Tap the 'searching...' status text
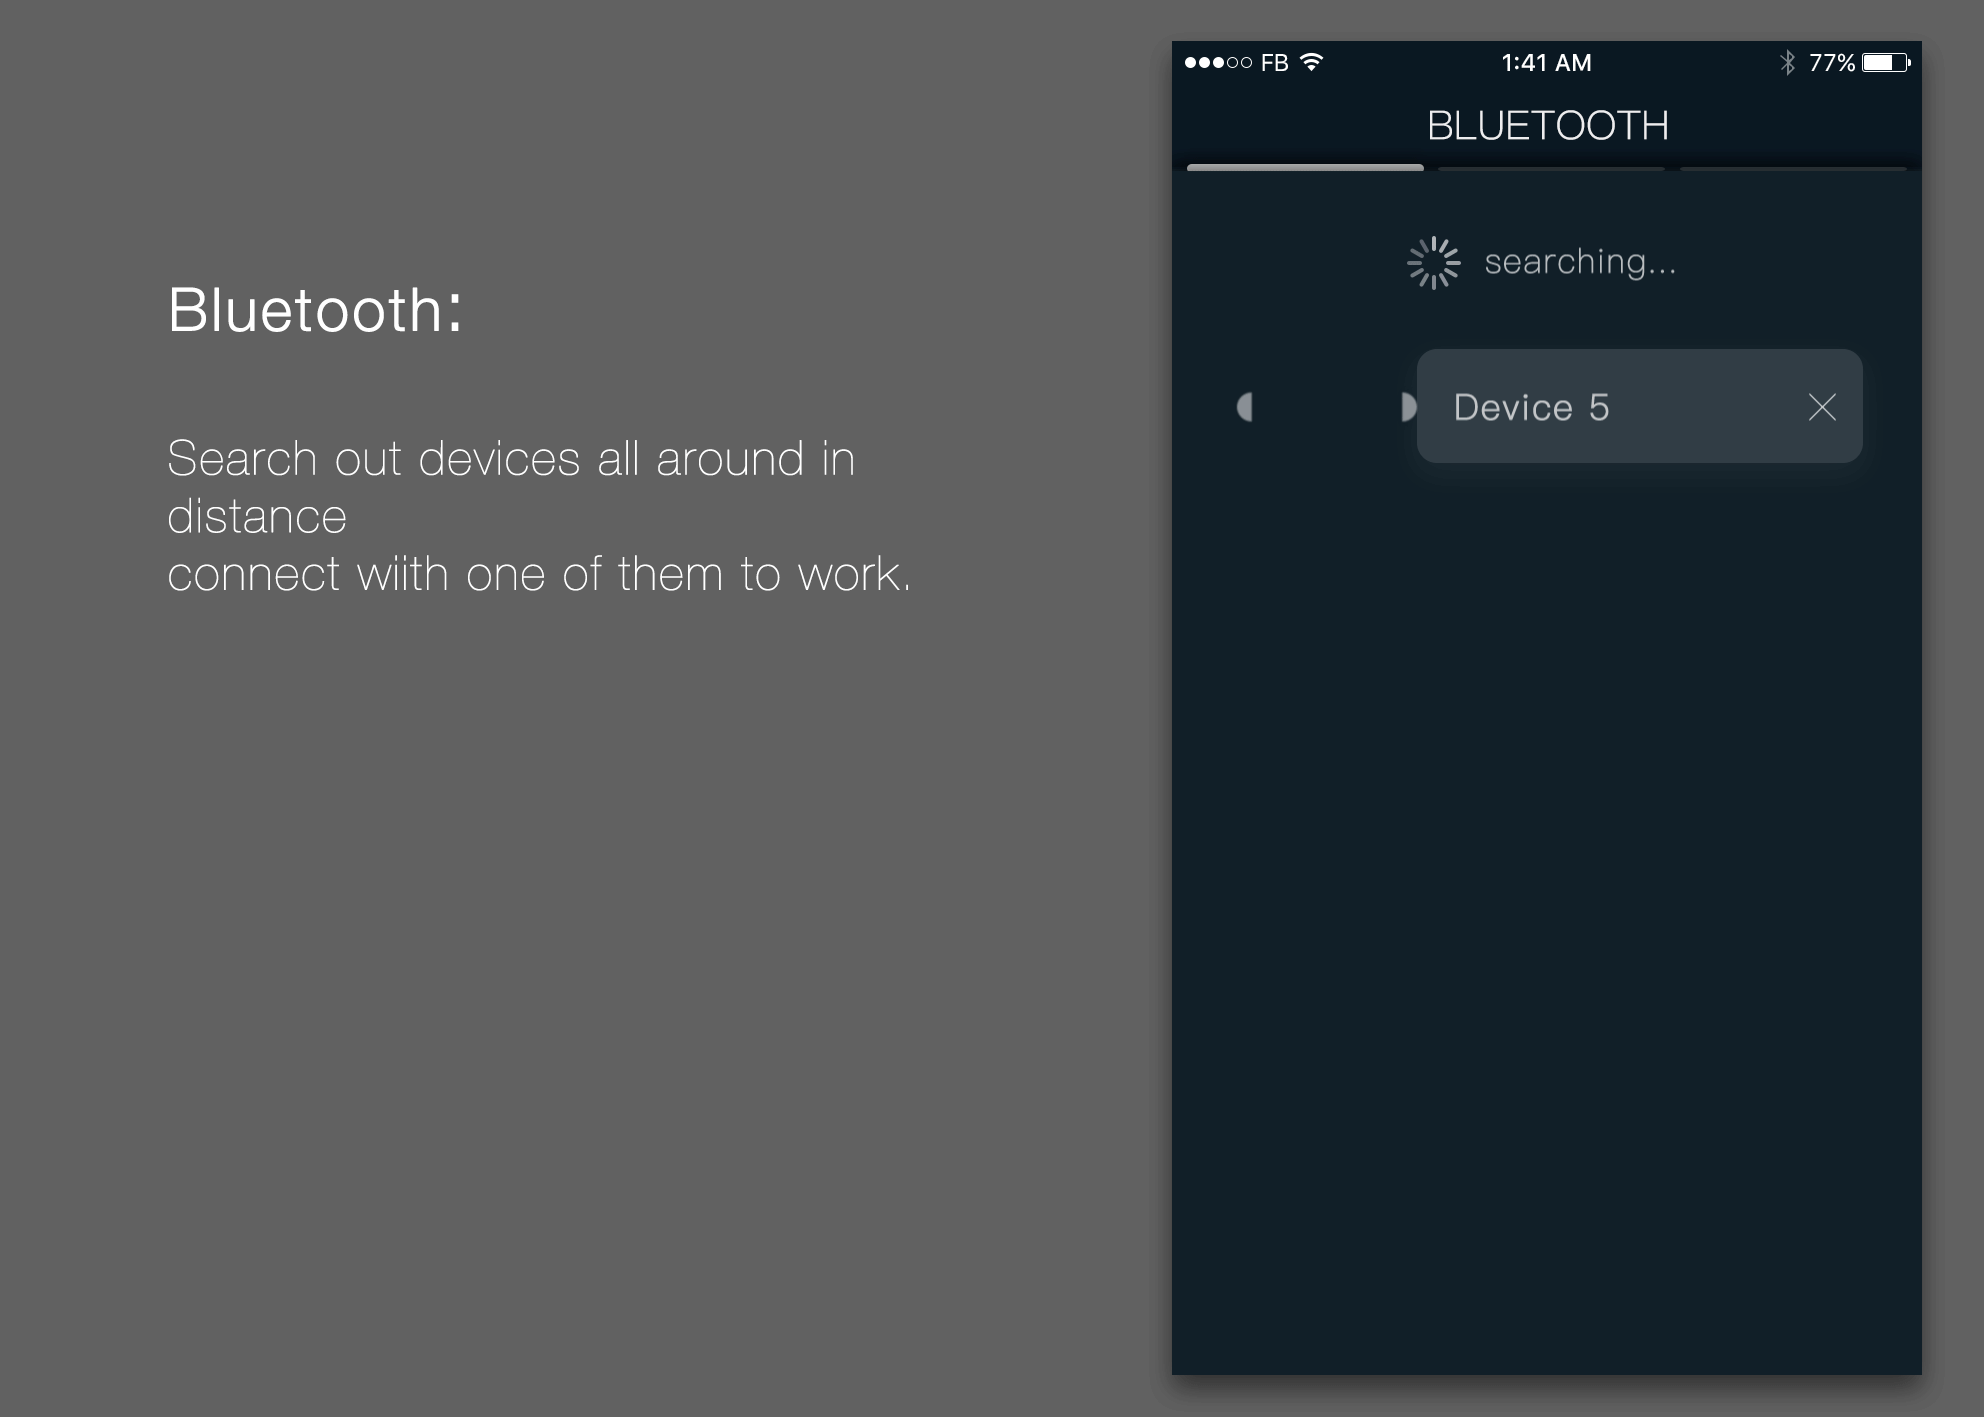The height and width of the screenshot is (1417, 1984). point(1580,262)
